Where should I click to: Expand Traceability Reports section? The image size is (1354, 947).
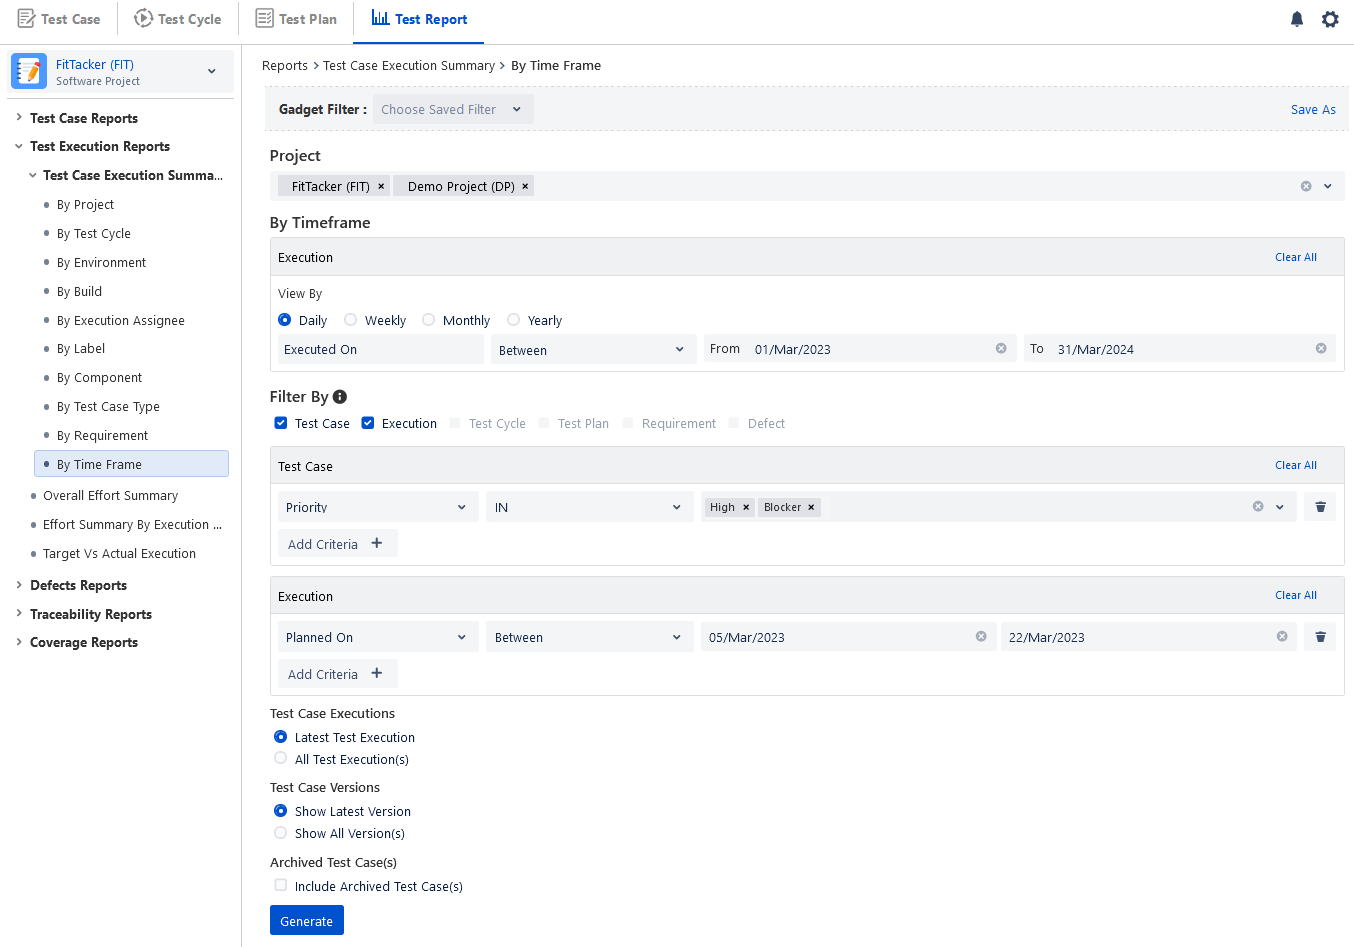[19, 613]
